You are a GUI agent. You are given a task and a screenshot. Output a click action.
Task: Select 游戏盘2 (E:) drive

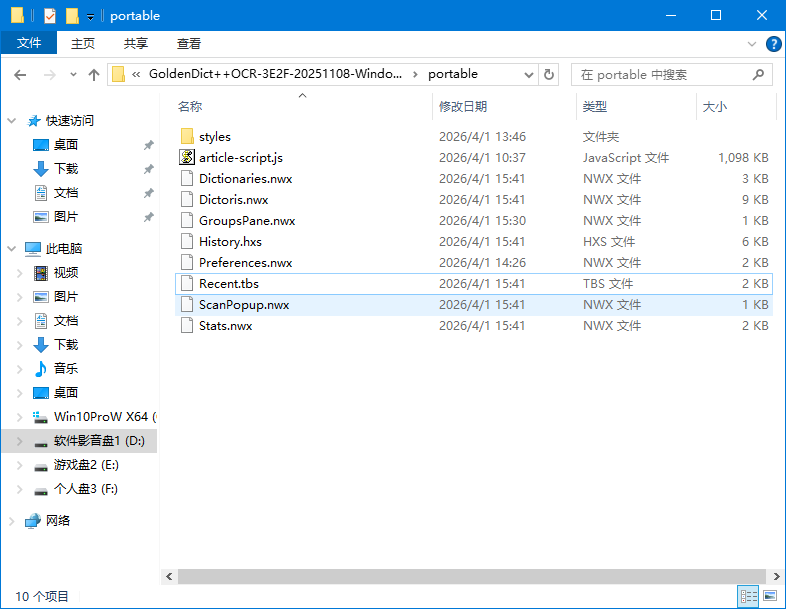(85, 465)
